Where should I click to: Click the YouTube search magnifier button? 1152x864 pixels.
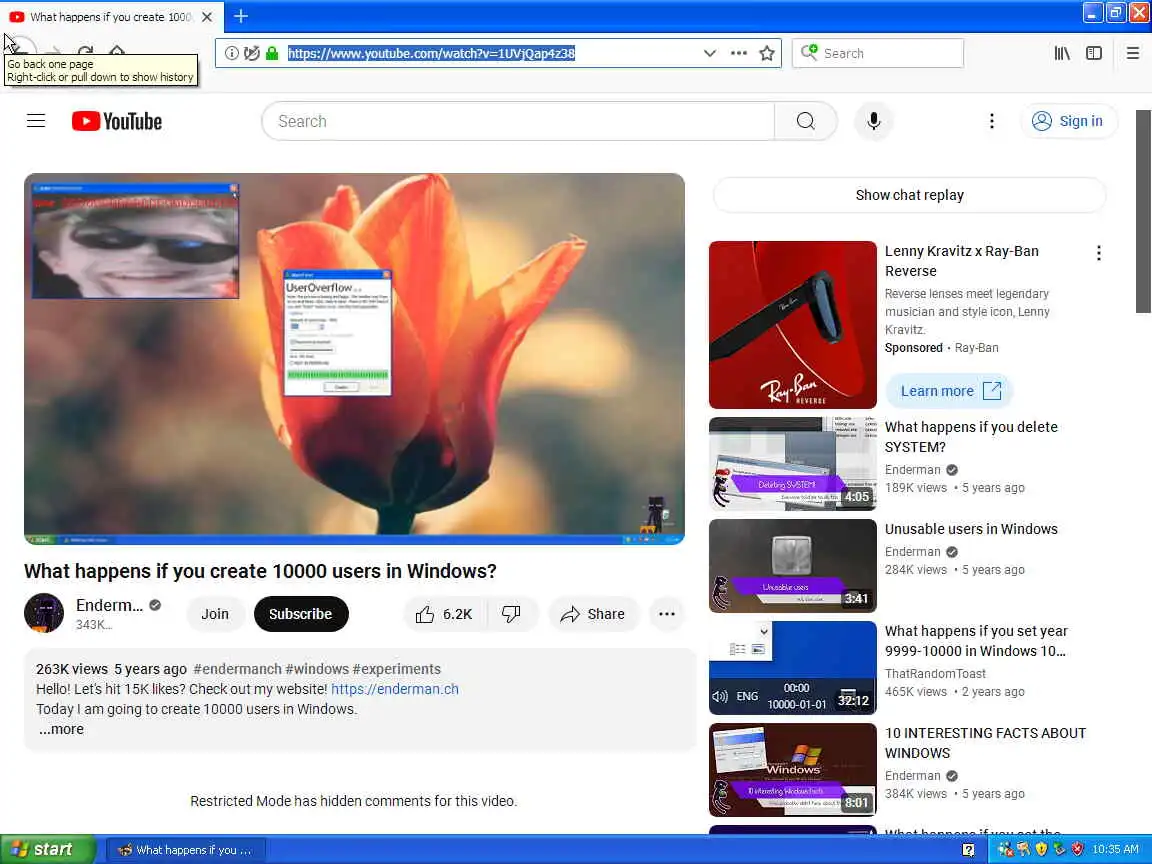click(x=805, y=121)
